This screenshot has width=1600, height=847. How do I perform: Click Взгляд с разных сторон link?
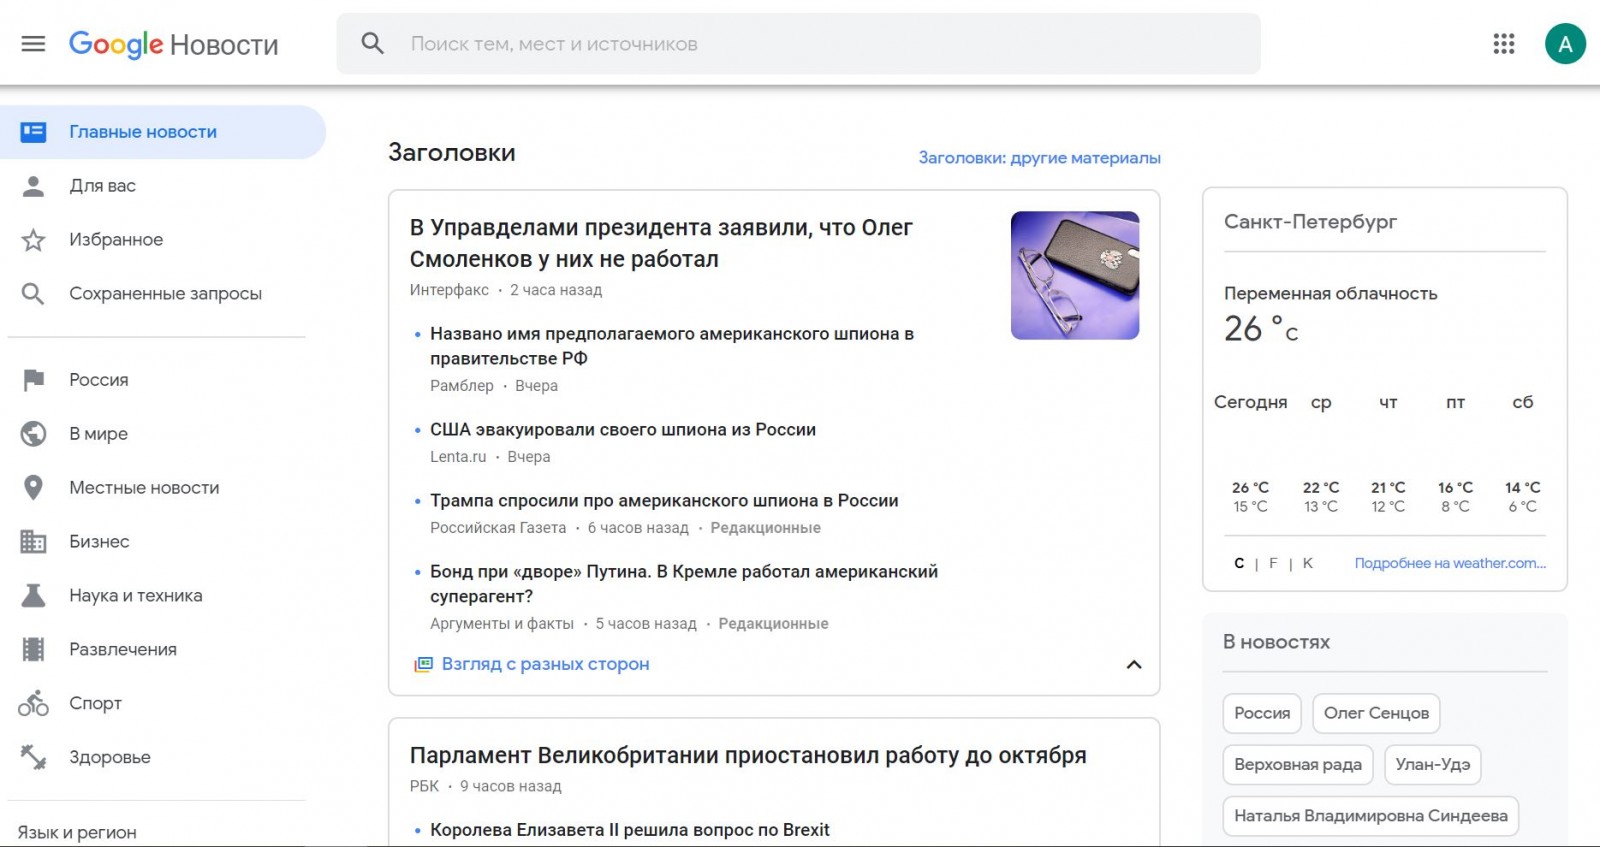(x=545, y=664)
